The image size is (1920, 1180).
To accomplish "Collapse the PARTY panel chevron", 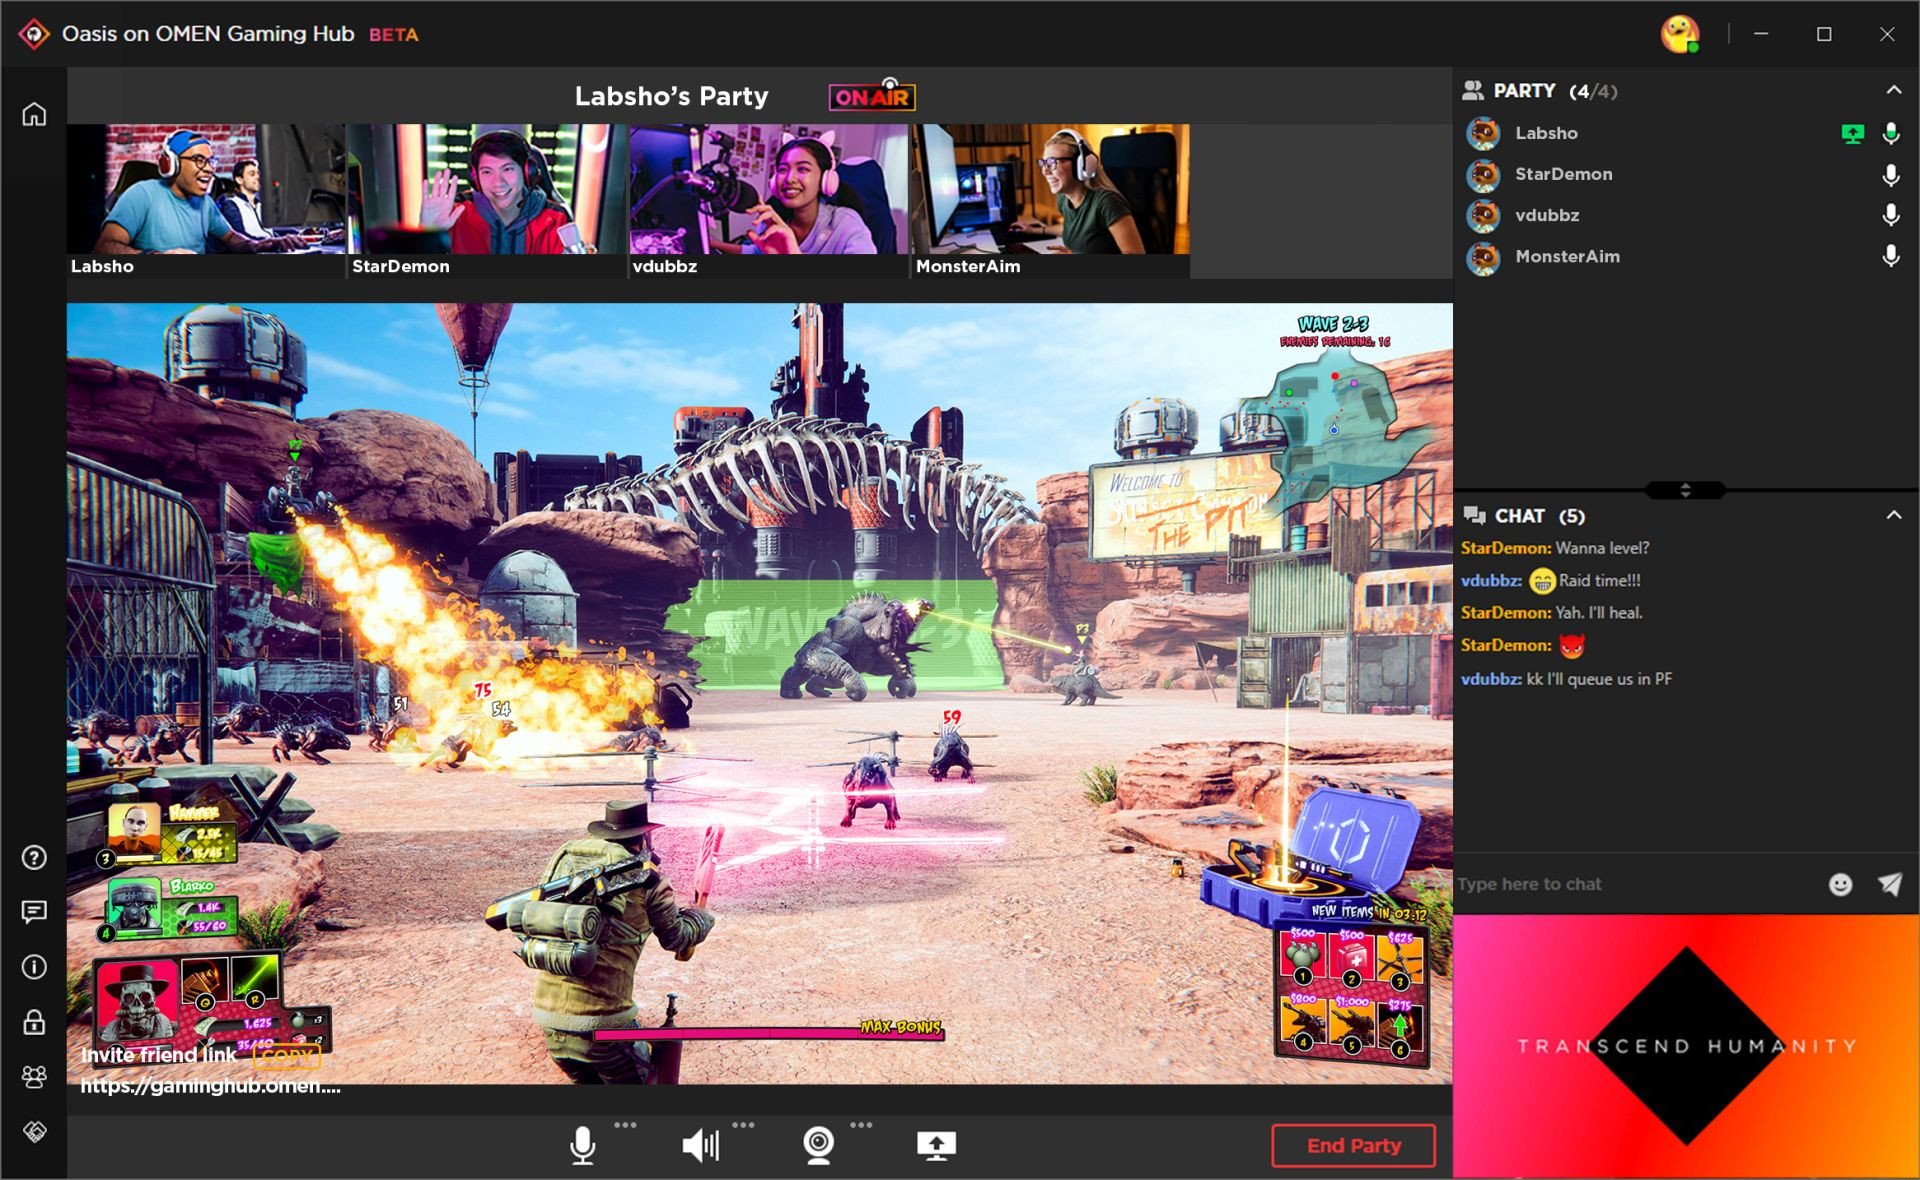I will [x=1893, y=90].
